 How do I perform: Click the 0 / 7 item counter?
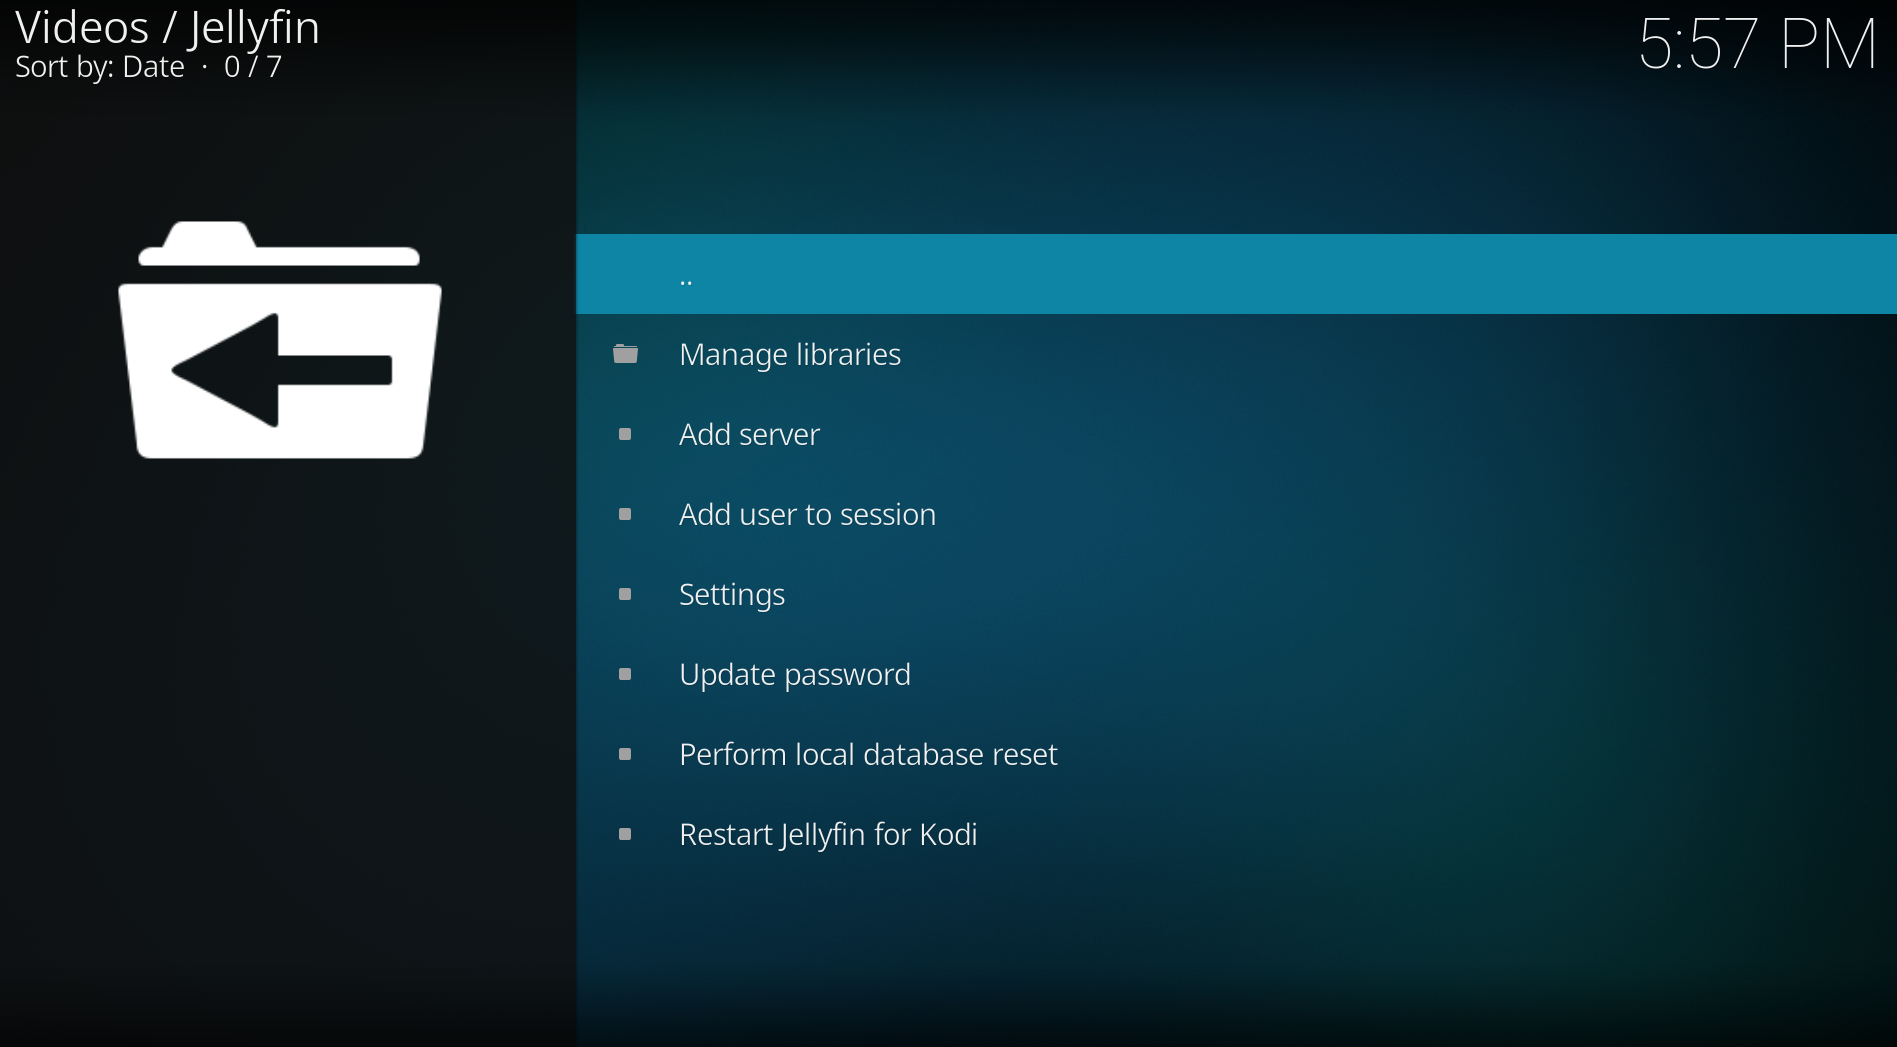tap(251, 67)
